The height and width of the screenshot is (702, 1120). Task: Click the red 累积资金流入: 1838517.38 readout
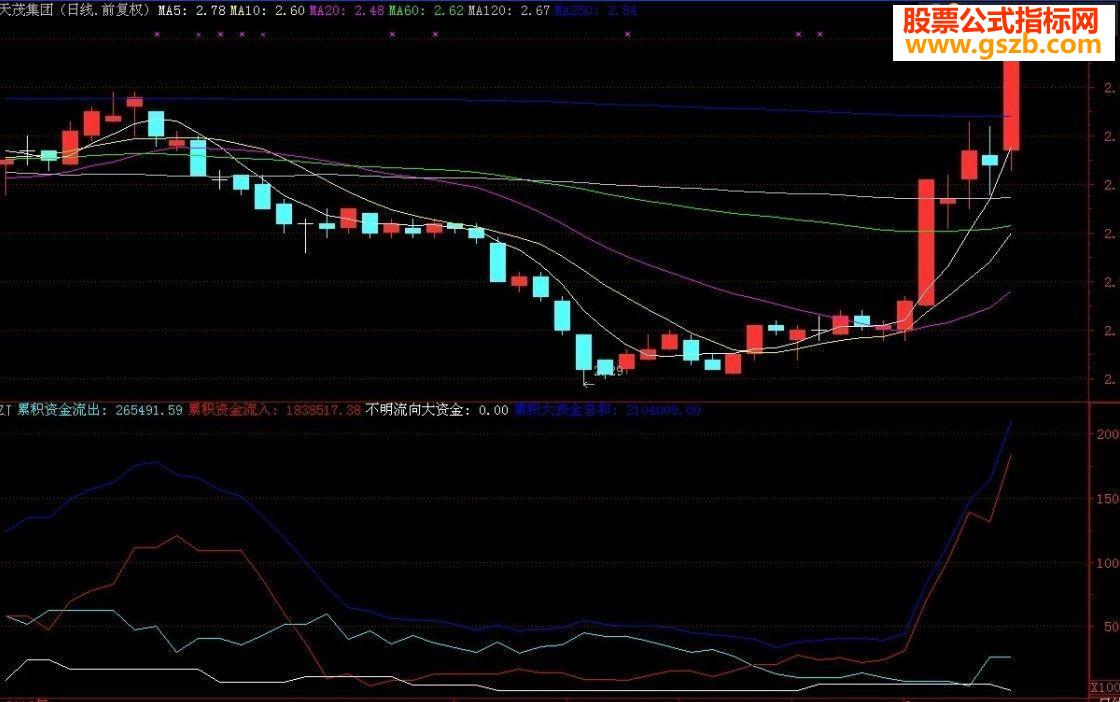[x=274, y=410]
